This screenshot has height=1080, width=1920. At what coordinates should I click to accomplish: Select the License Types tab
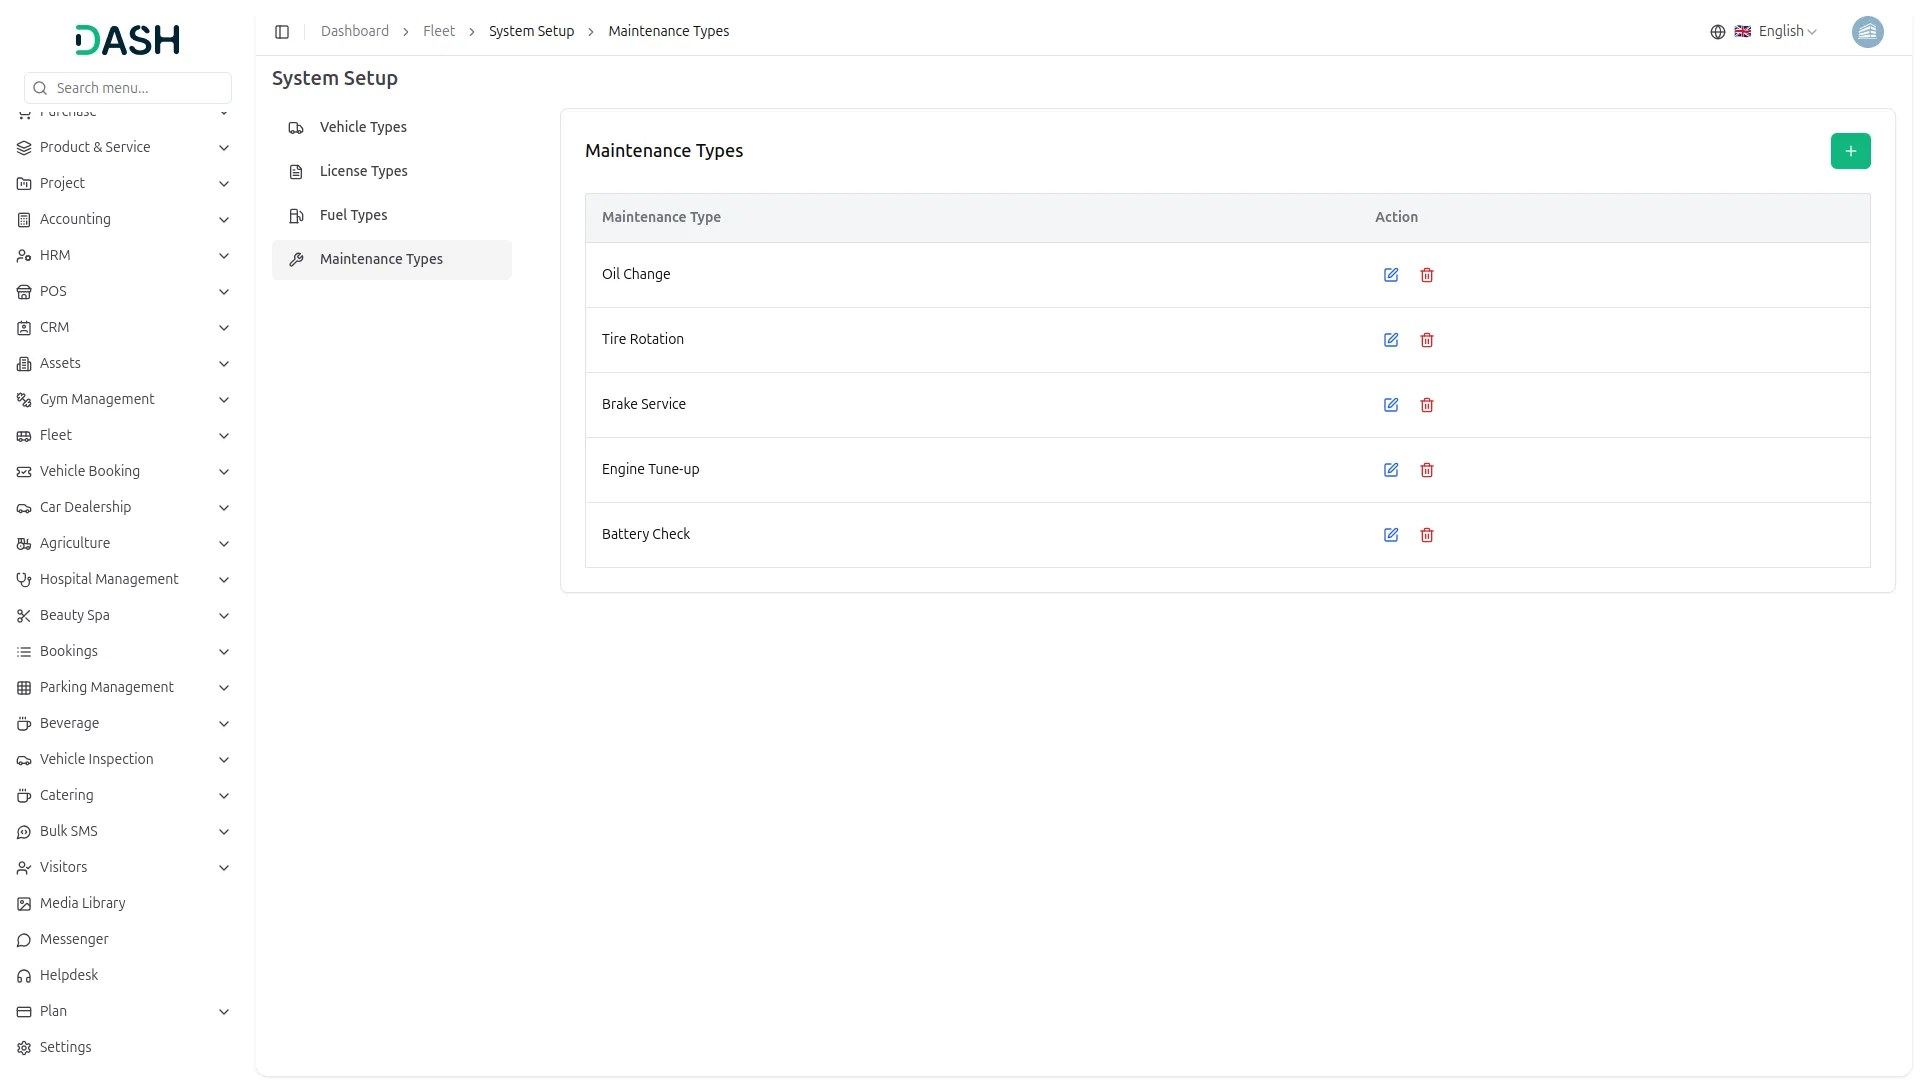pos(363,171)
